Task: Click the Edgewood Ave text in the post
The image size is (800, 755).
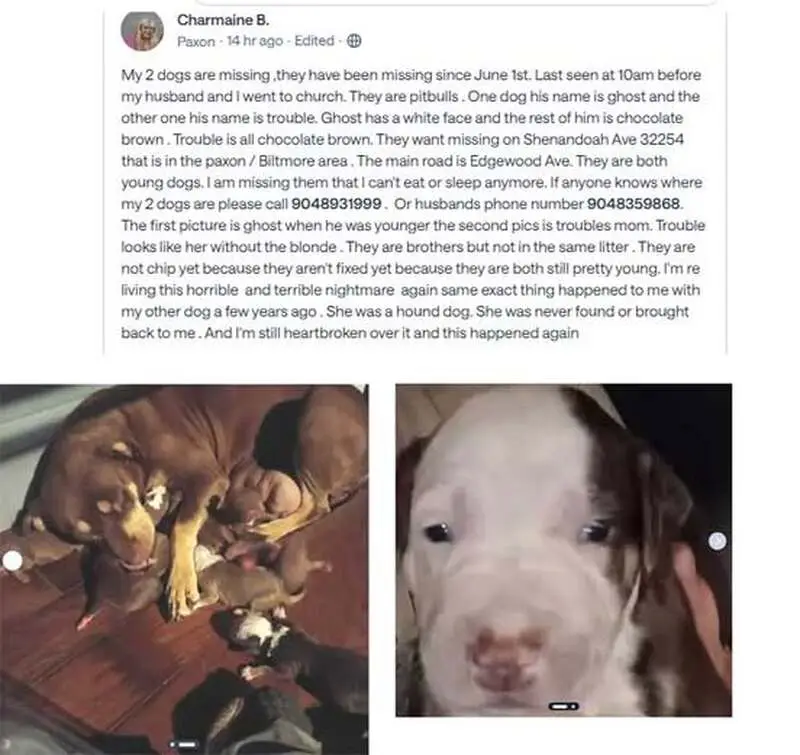Action: click(521, 161)
